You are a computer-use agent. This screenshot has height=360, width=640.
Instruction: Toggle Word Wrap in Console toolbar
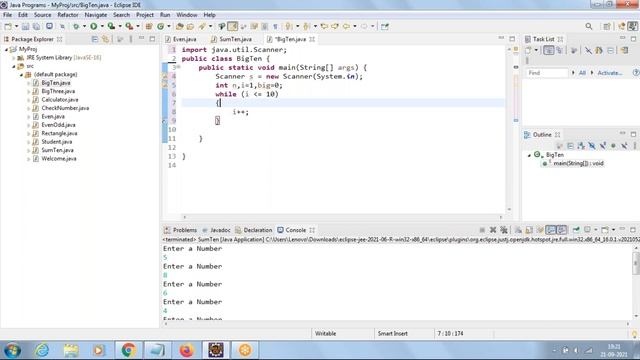coord(540,230)
